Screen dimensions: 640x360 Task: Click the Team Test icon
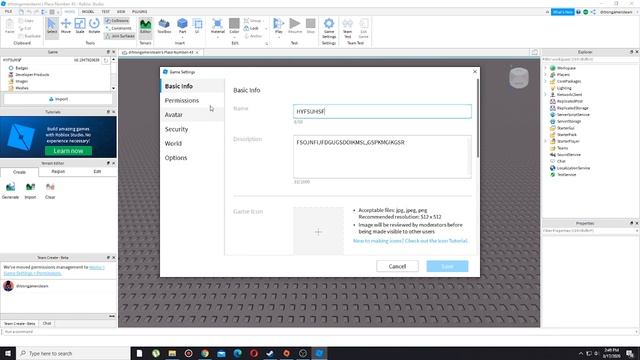tap(347, 28)
